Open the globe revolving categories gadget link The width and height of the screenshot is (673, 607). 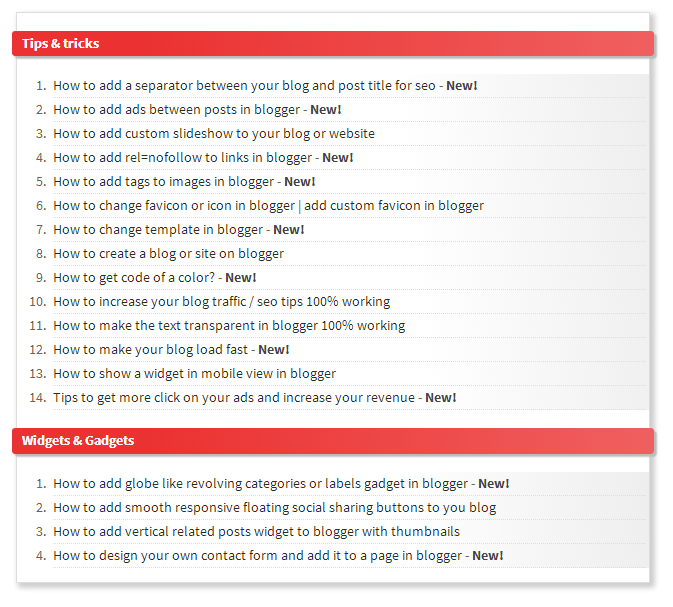point(260,484)
